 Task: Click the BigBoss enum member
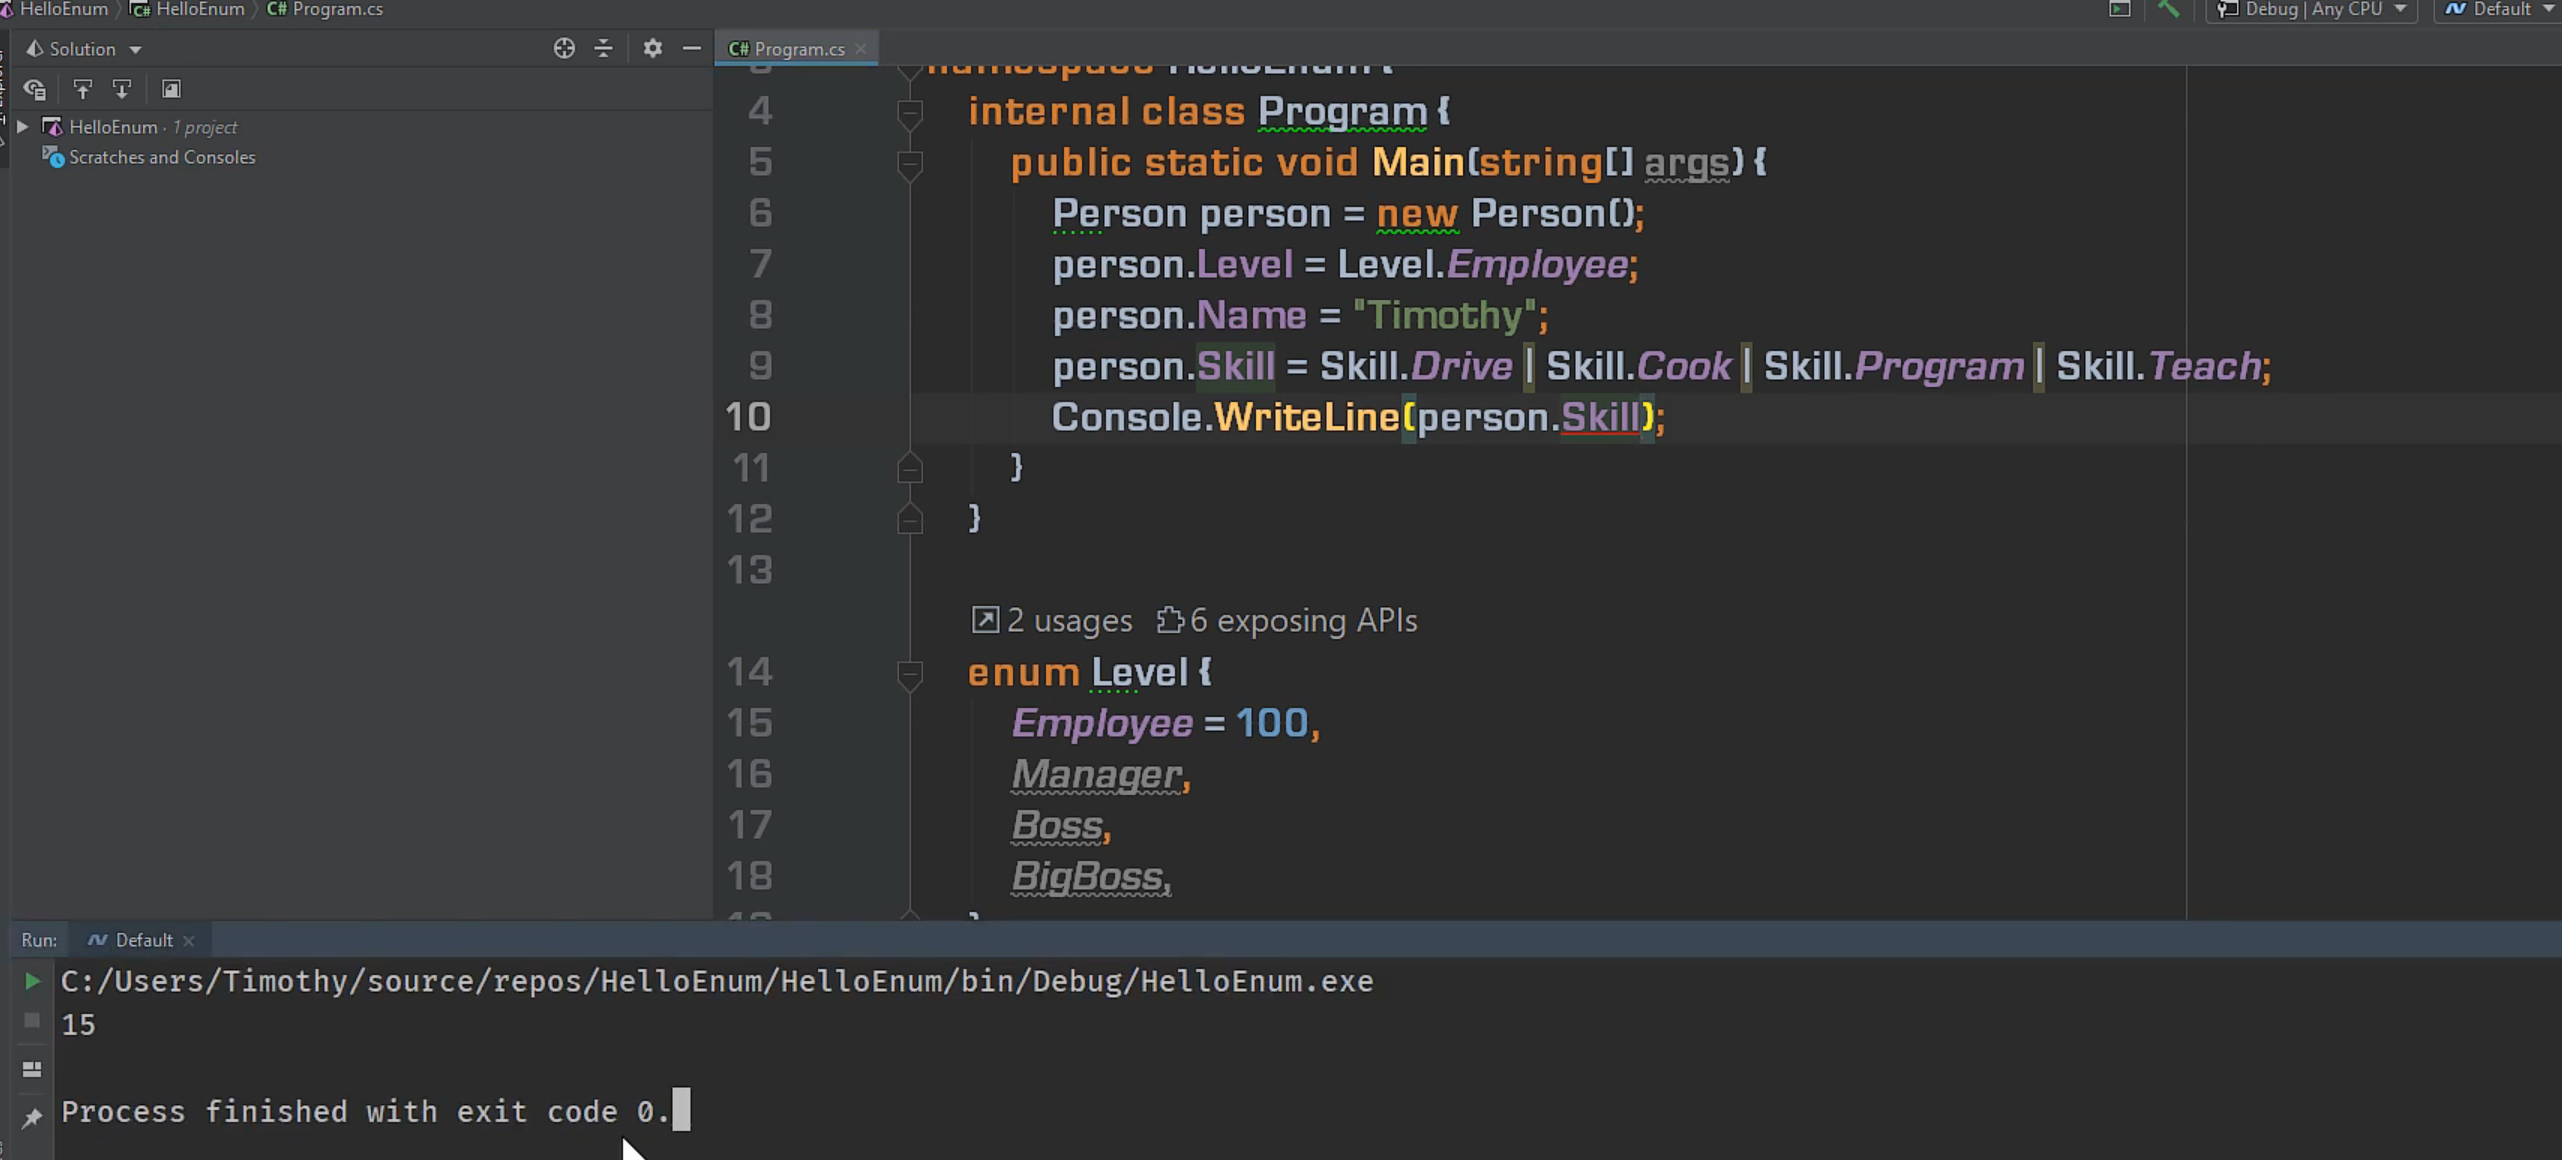(1087, 877)
